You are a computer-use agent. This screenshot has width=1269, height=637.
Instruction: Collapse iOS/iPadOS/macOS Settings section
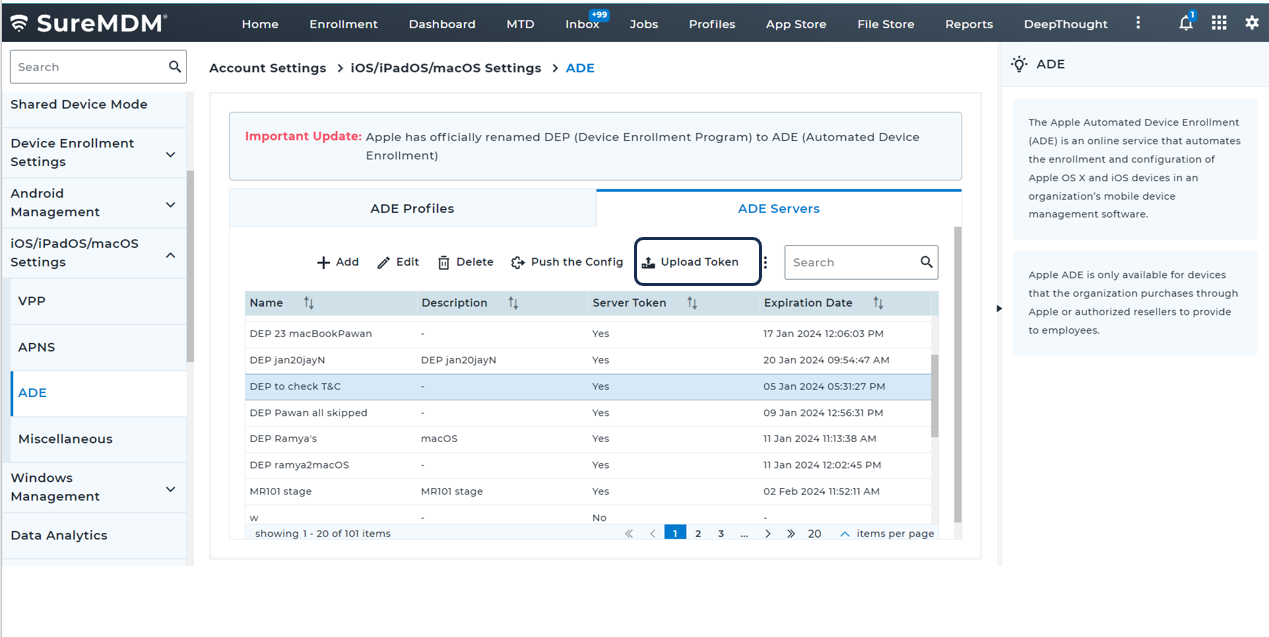pos(170,254)
